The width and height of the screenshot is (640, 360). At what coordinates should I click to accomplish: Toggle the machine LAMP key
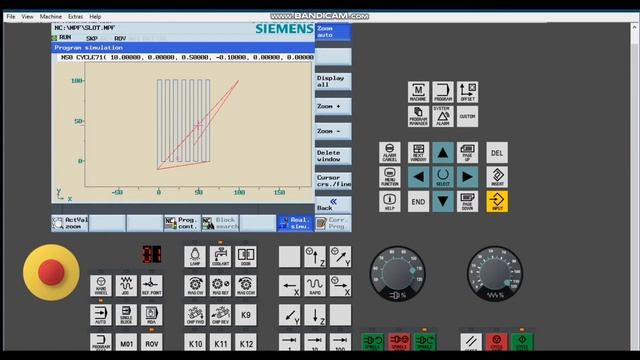[x=195, y=256]
